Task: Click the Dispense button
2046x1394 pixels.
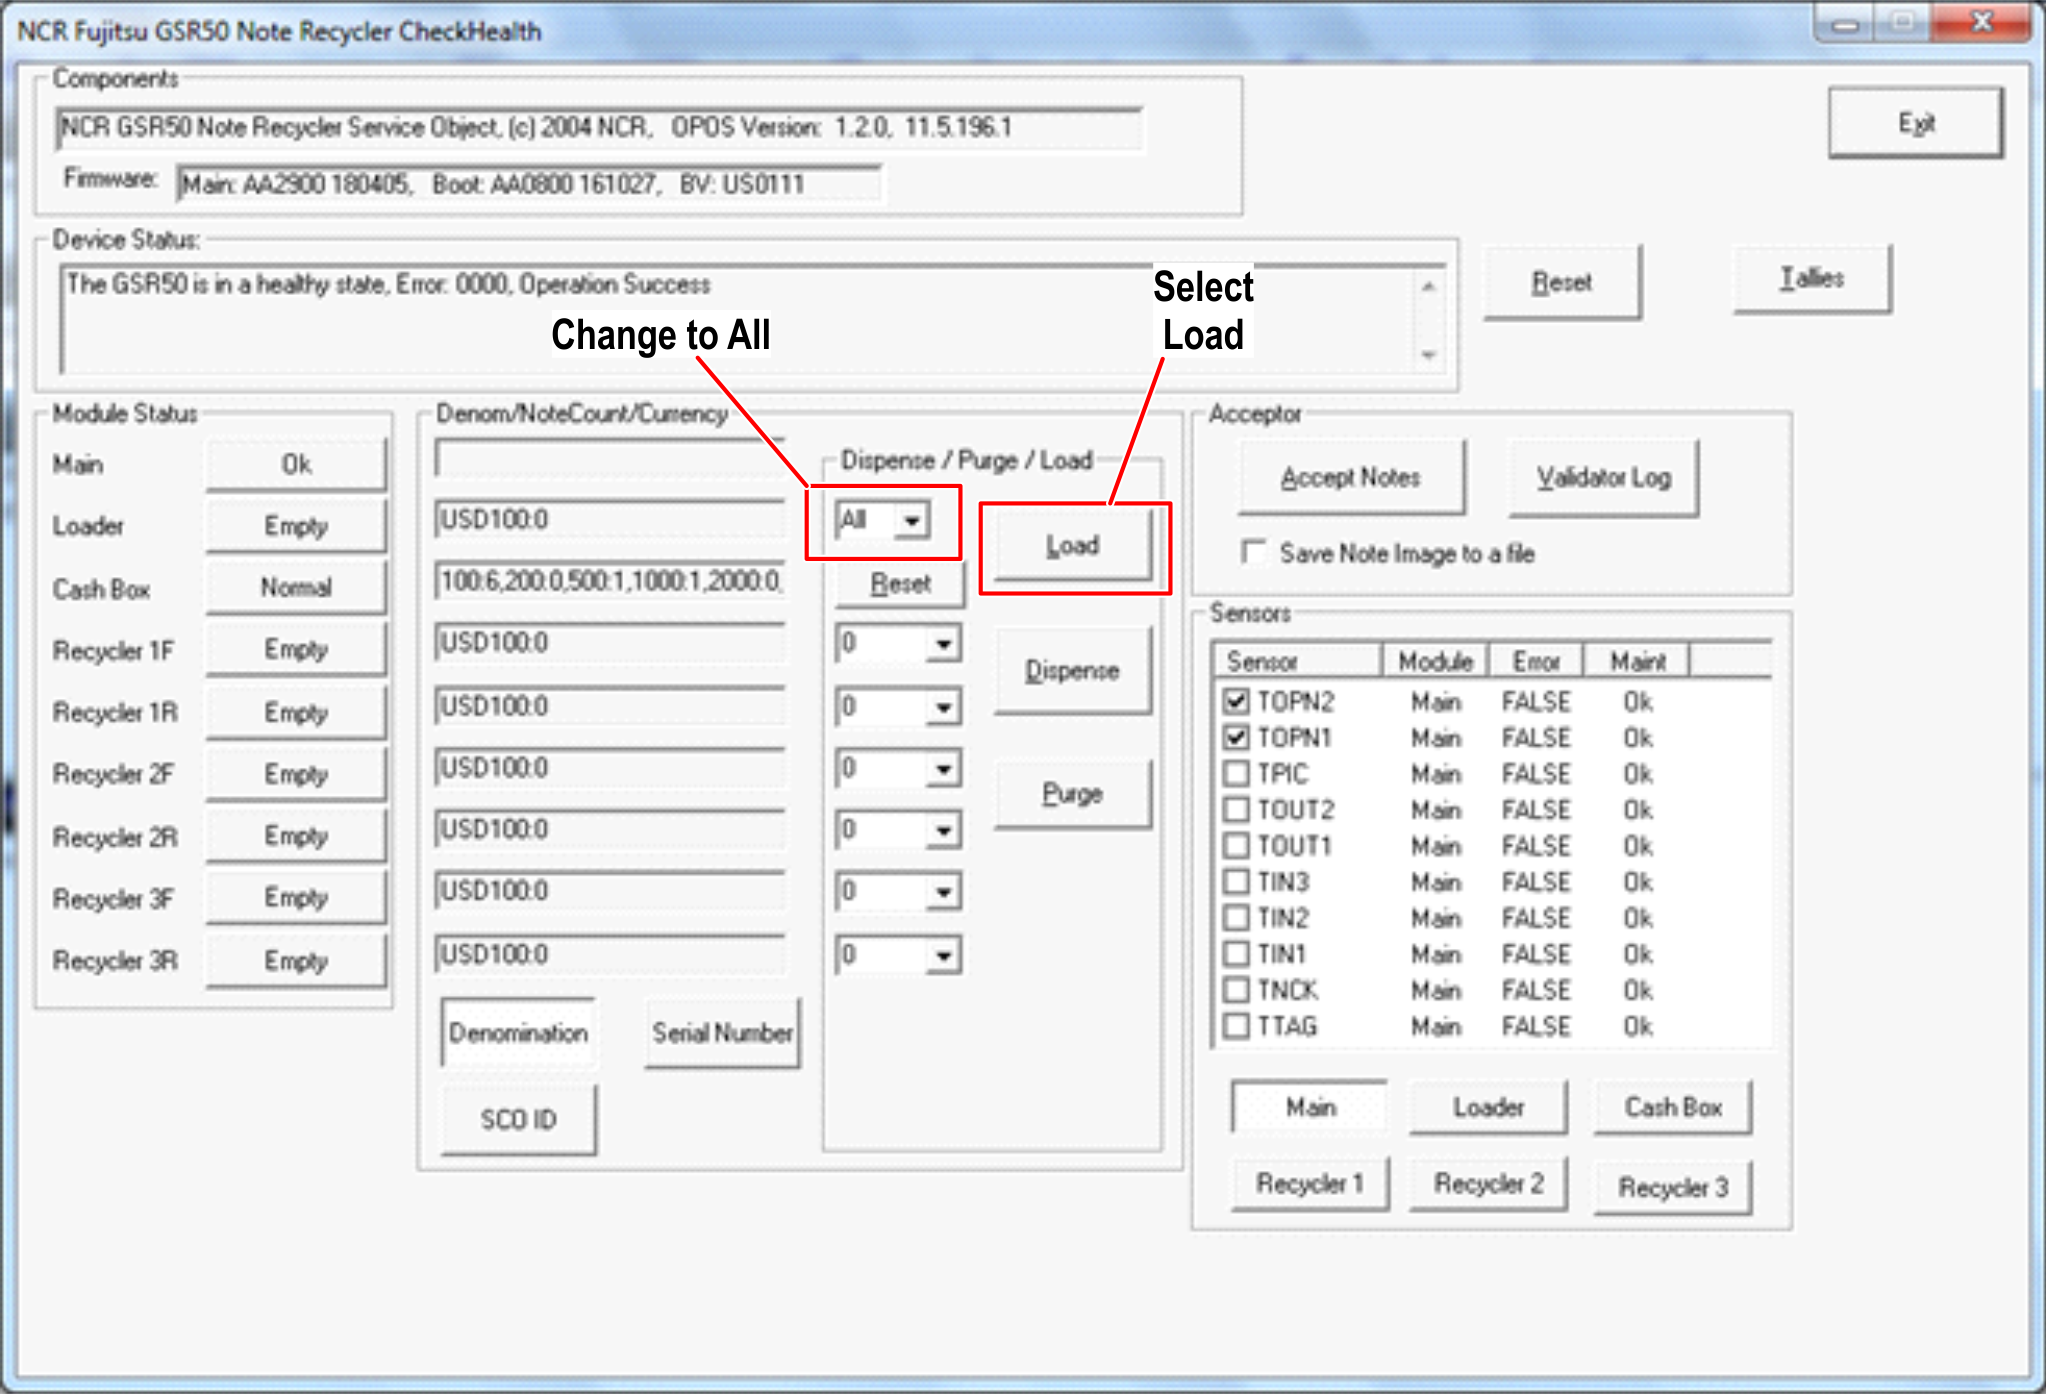Action: tap(1072, 670)
